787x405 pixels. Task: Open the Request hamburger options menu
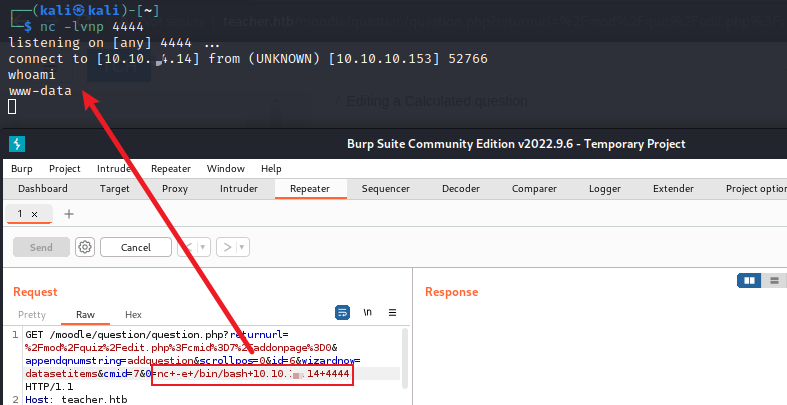(392, 312)
